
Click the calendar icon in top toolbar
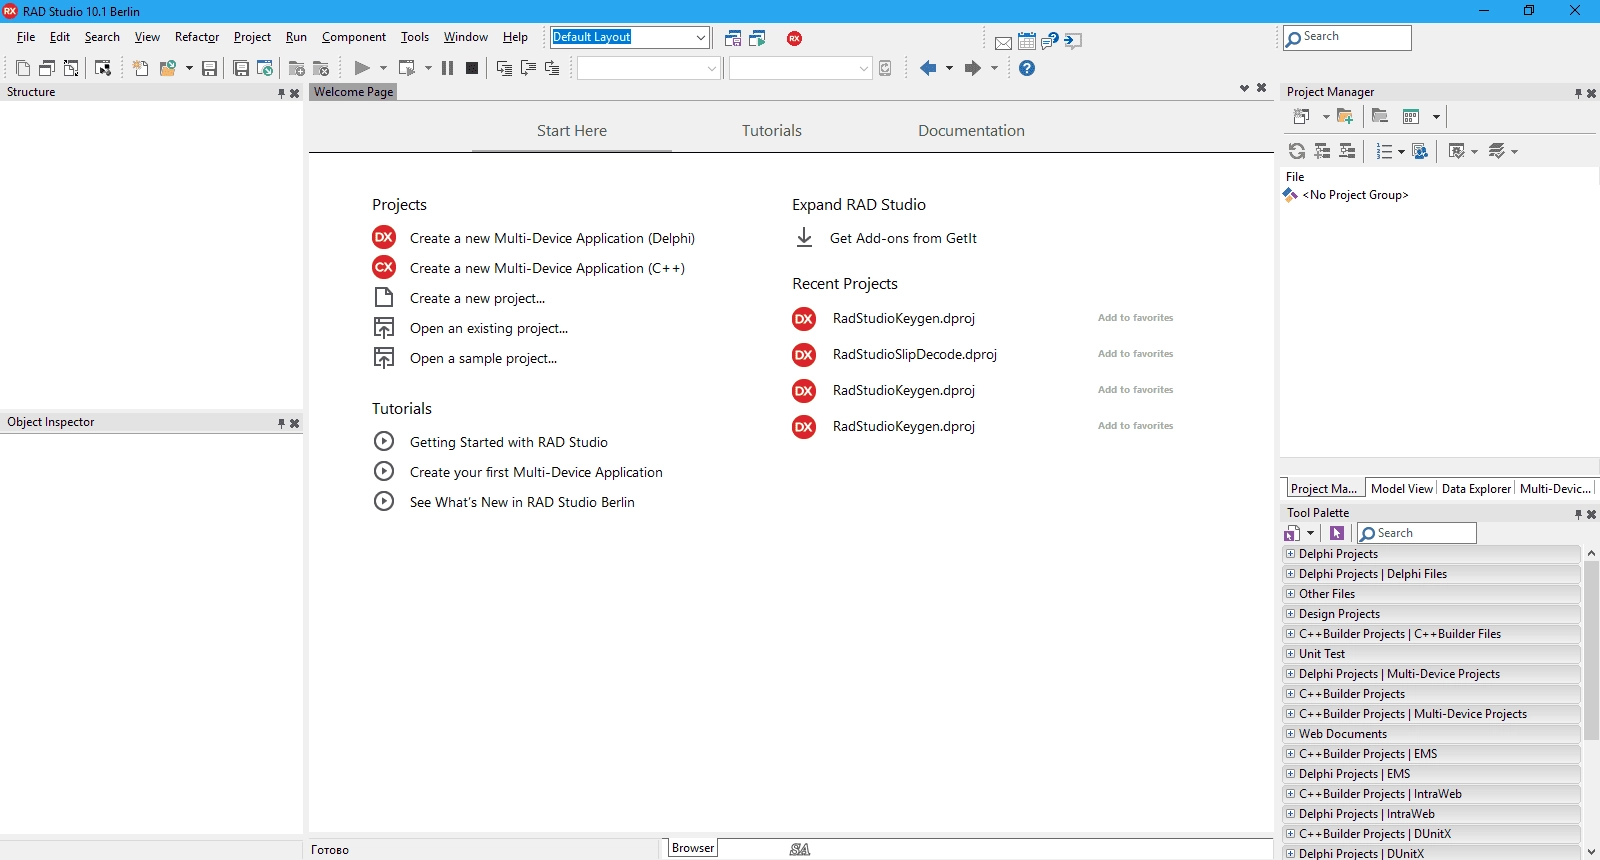1027,42
